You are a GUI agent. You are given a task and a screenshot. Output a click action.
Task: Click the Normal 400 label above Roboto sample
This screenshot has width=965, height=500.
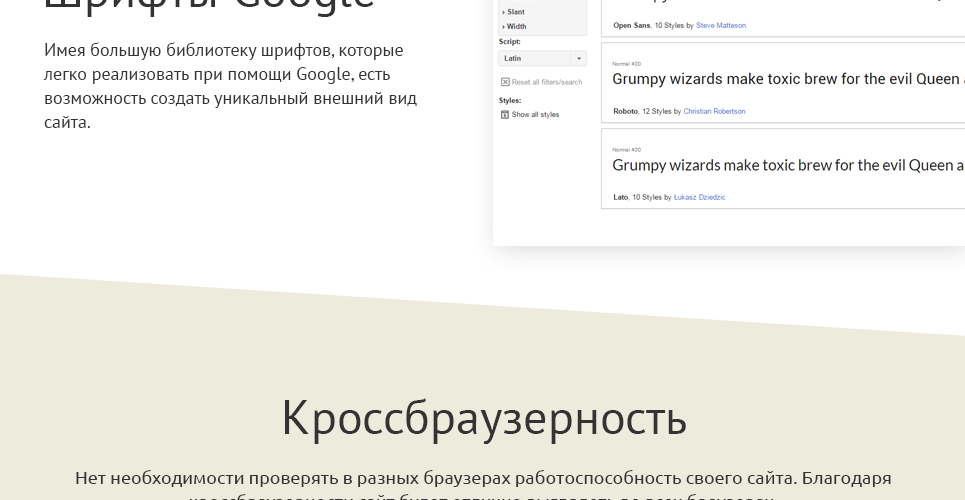(627, 64)
